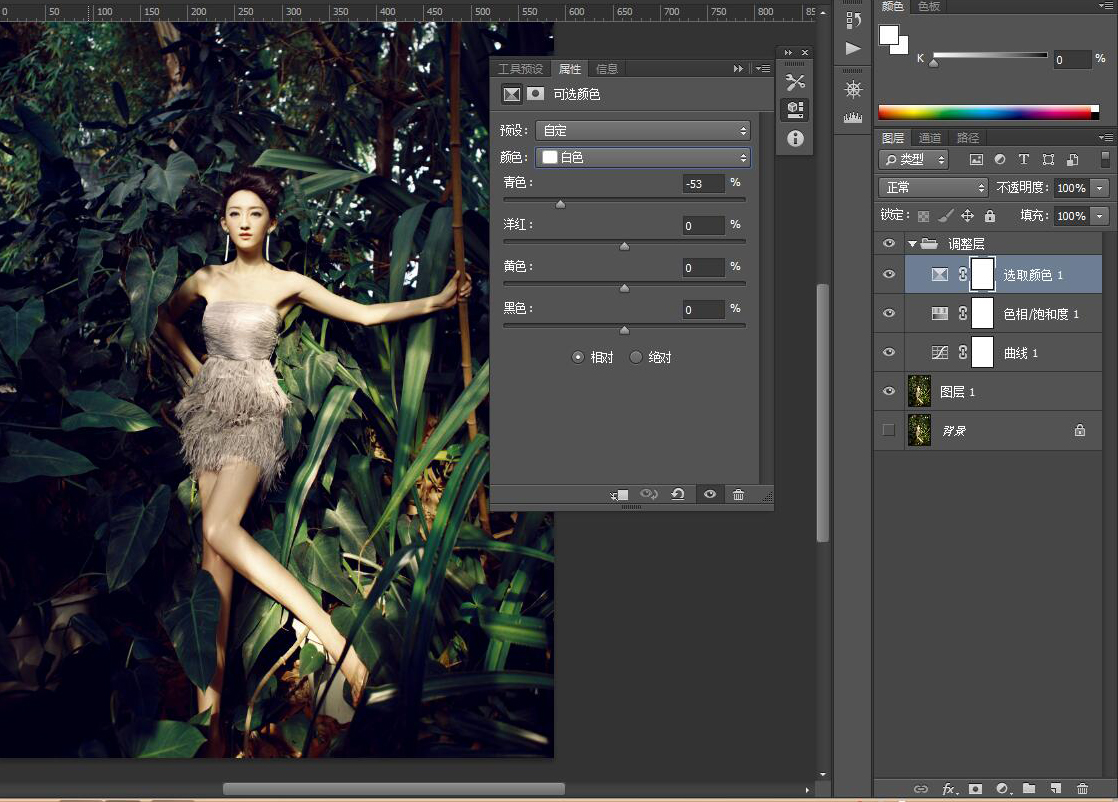Hide the 曲线 1 layer

[x=888, y=353]
